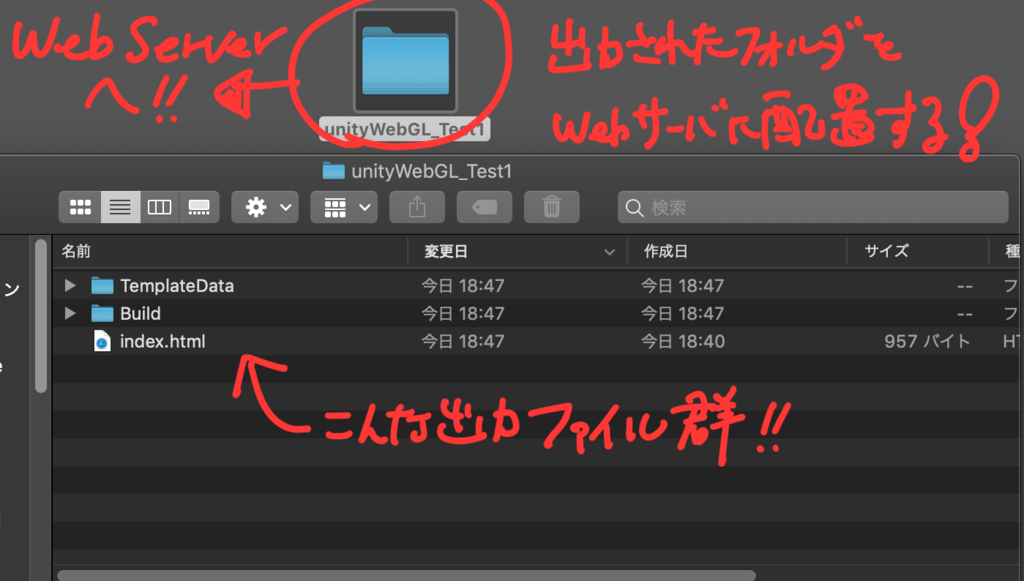The image size is (1024, 581).
Task: Click the trash Delete toolbar button
Action: coord(552,208)
